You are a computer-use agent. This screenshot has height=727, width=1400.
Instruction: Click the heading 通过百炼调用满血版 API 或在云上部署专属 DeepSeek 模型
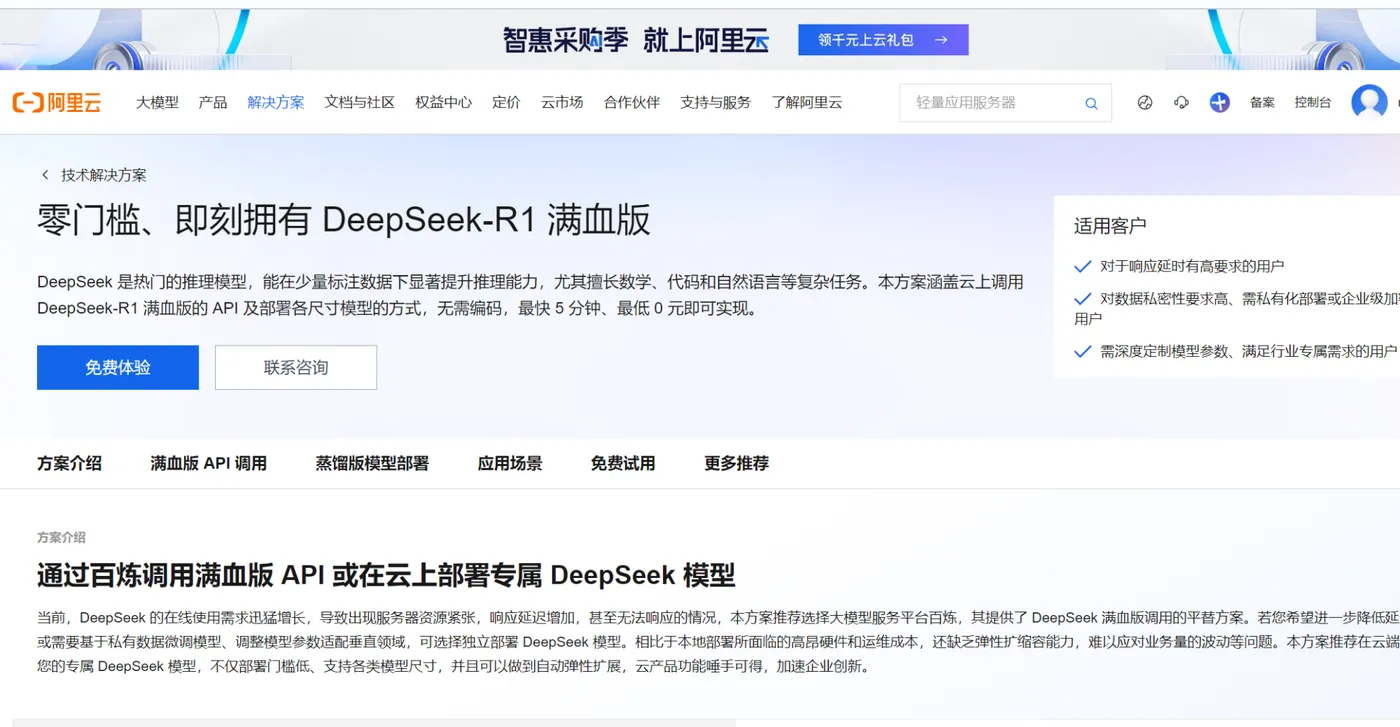[x=386, y=575]
